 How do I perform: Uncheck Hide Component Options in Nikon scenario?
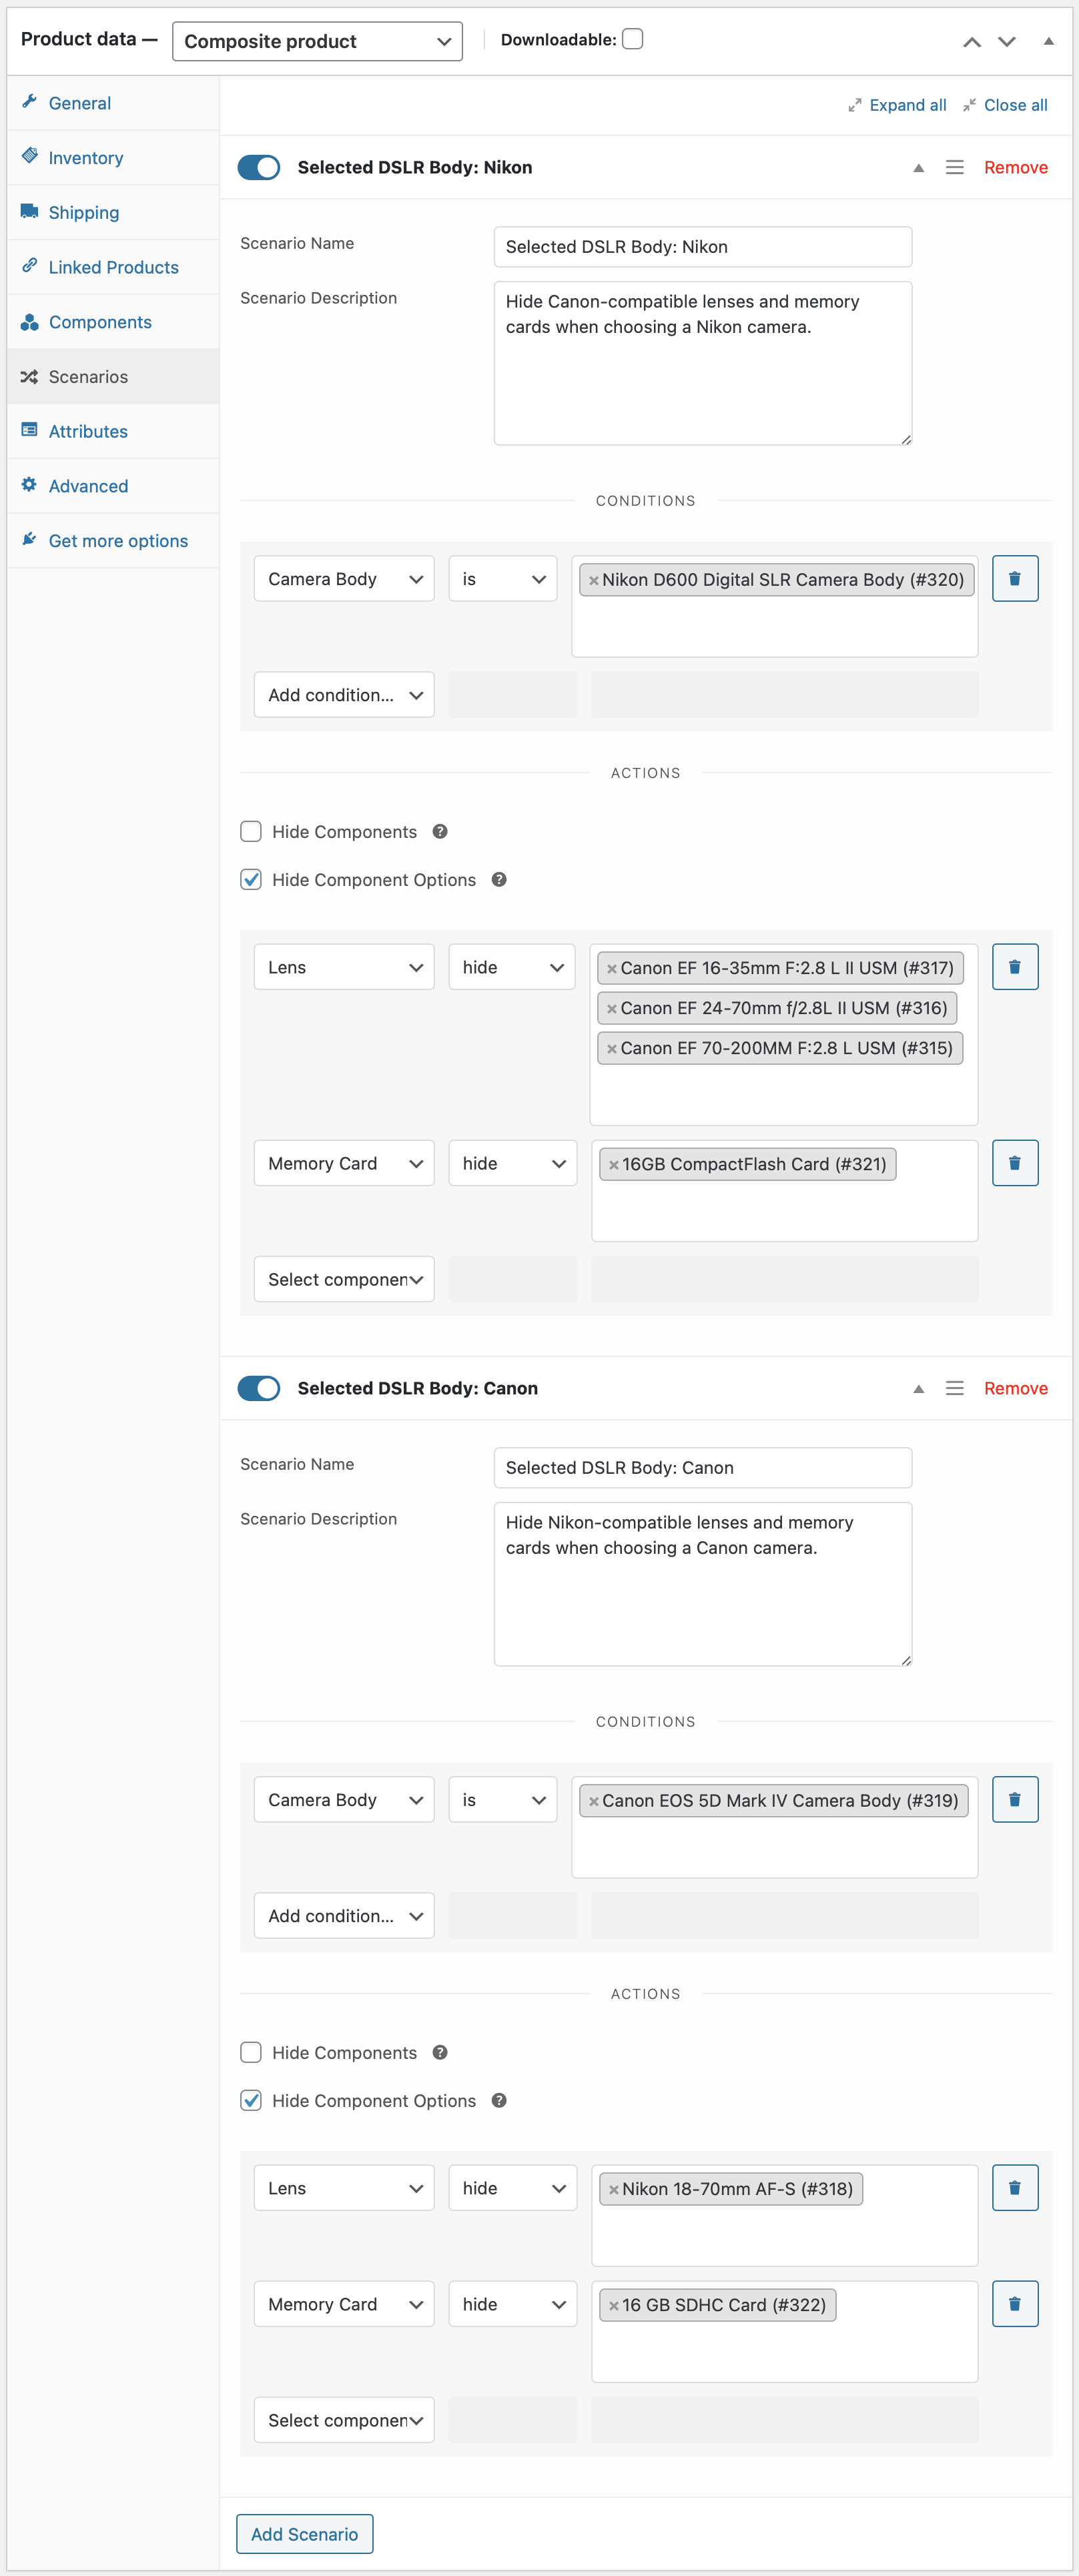(251, 879)
